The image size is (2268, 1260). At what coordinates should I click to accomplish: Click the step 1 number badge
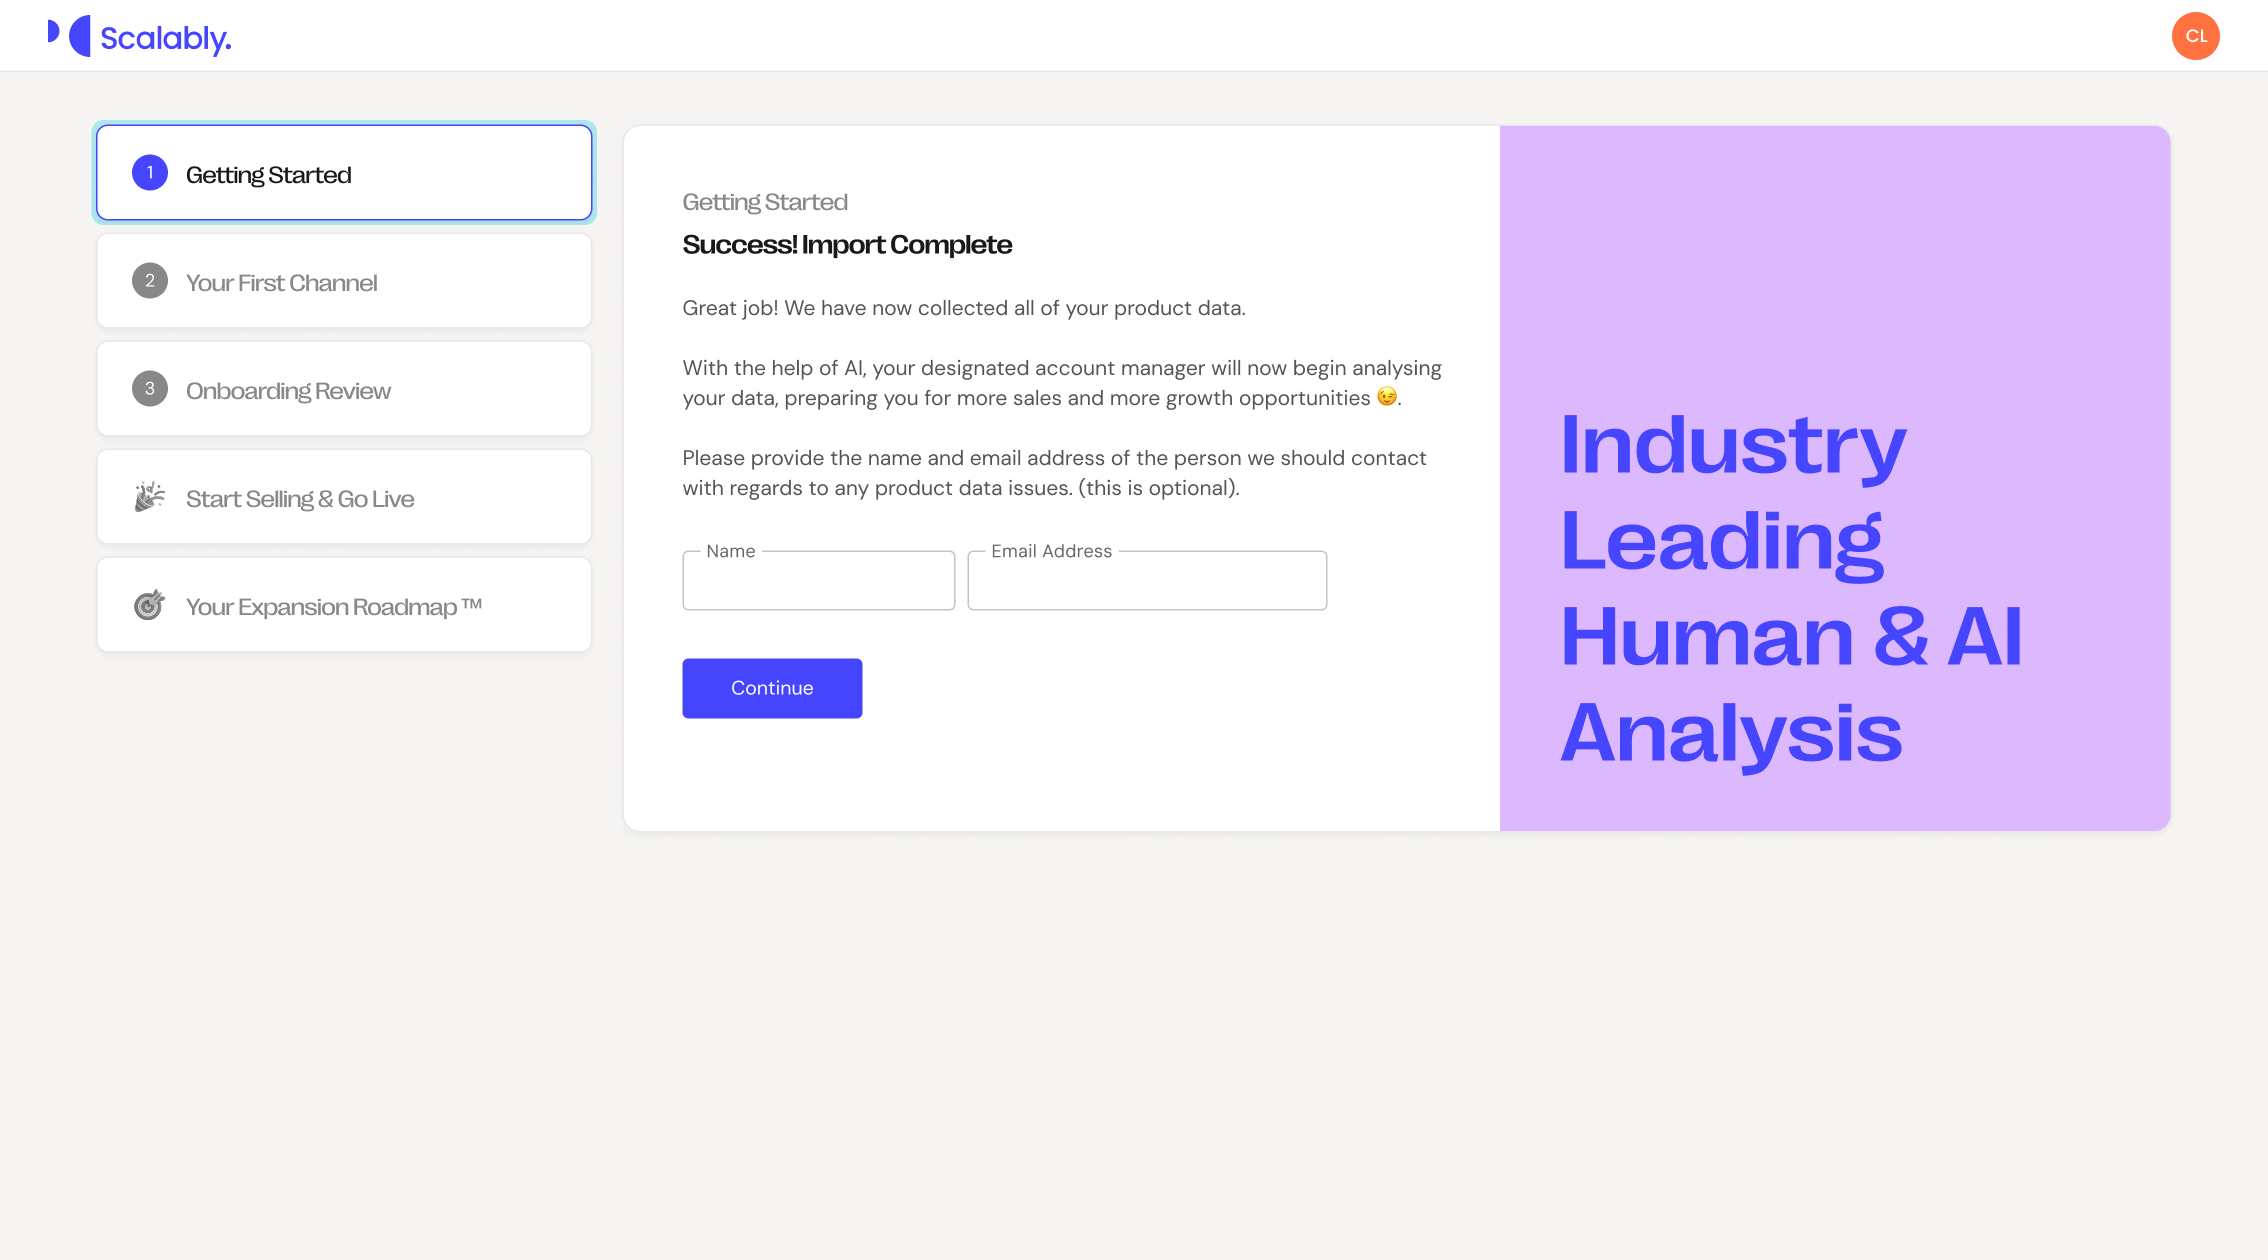click(150, 173)
